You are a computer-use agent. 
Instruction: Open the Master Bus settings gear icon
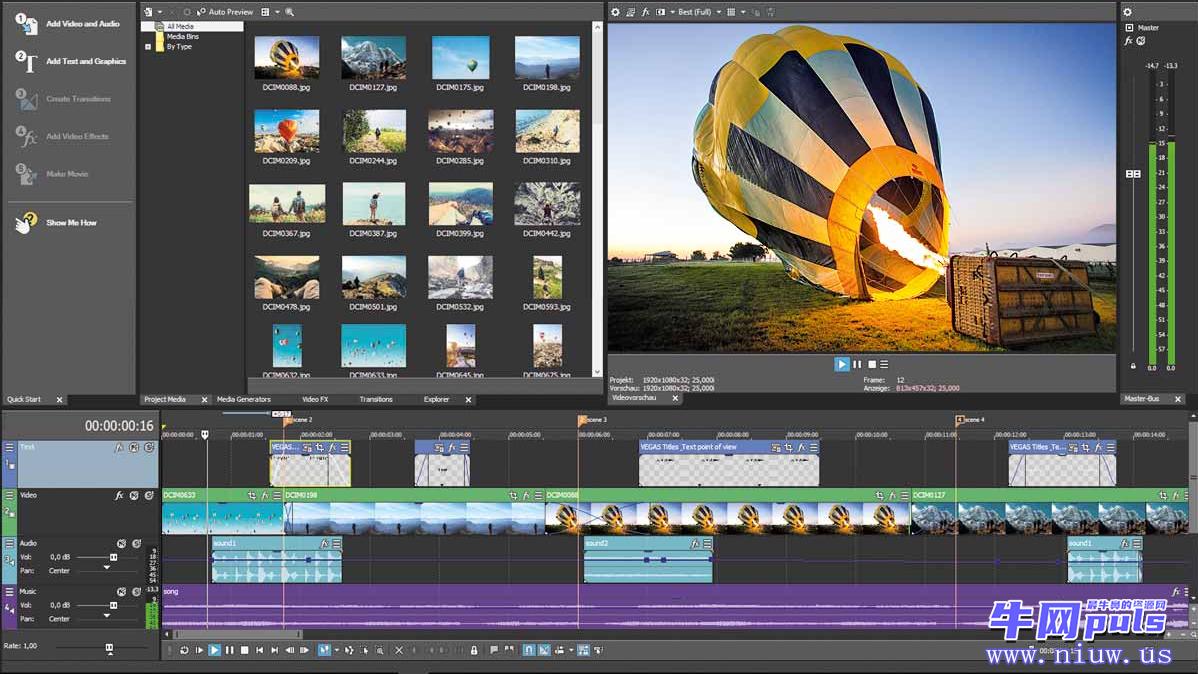(1127, 12)
